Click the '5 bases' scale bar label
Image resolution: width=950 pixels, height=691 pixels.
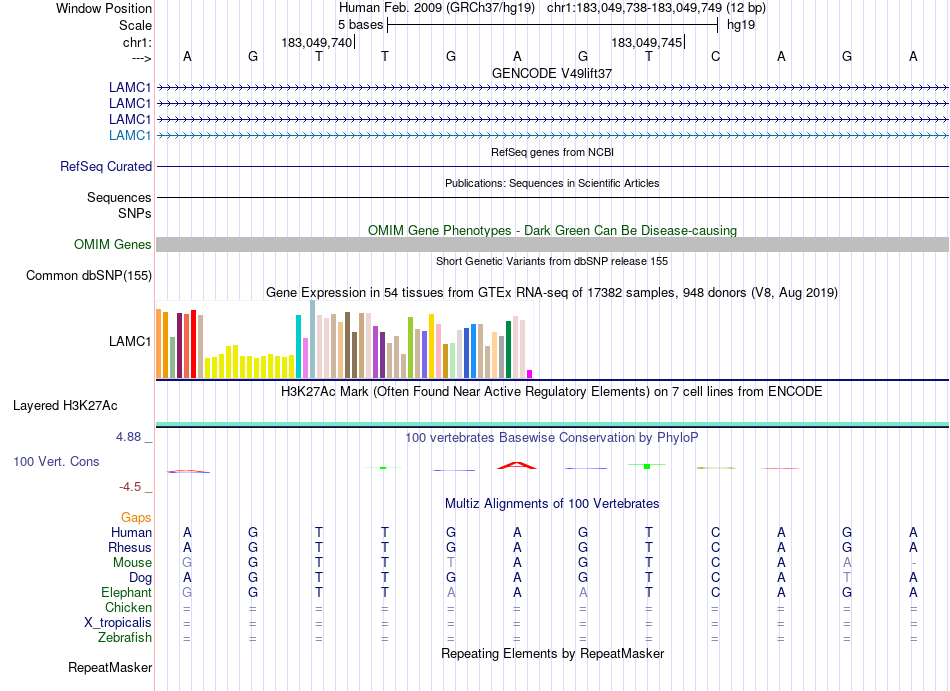[x=360, y=25]
